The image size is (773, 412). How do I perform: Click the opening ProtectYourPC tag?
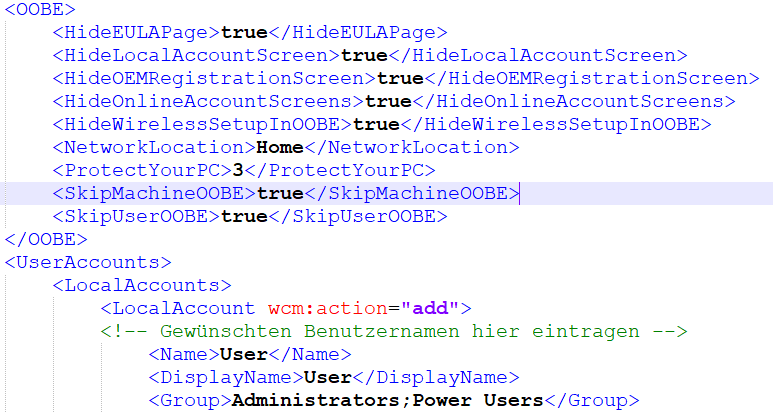(x=142, y=170)
